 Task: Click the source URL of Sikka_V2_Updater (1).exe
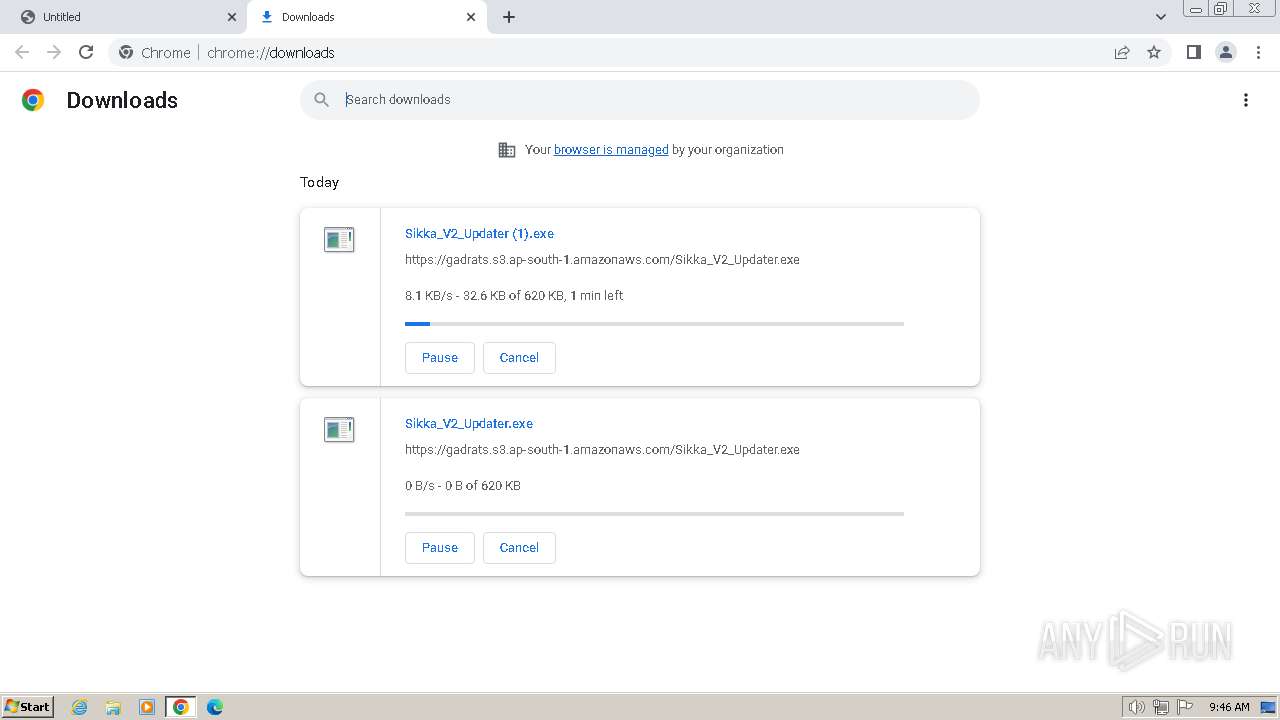pyautogui.click(x=602, y=260)
